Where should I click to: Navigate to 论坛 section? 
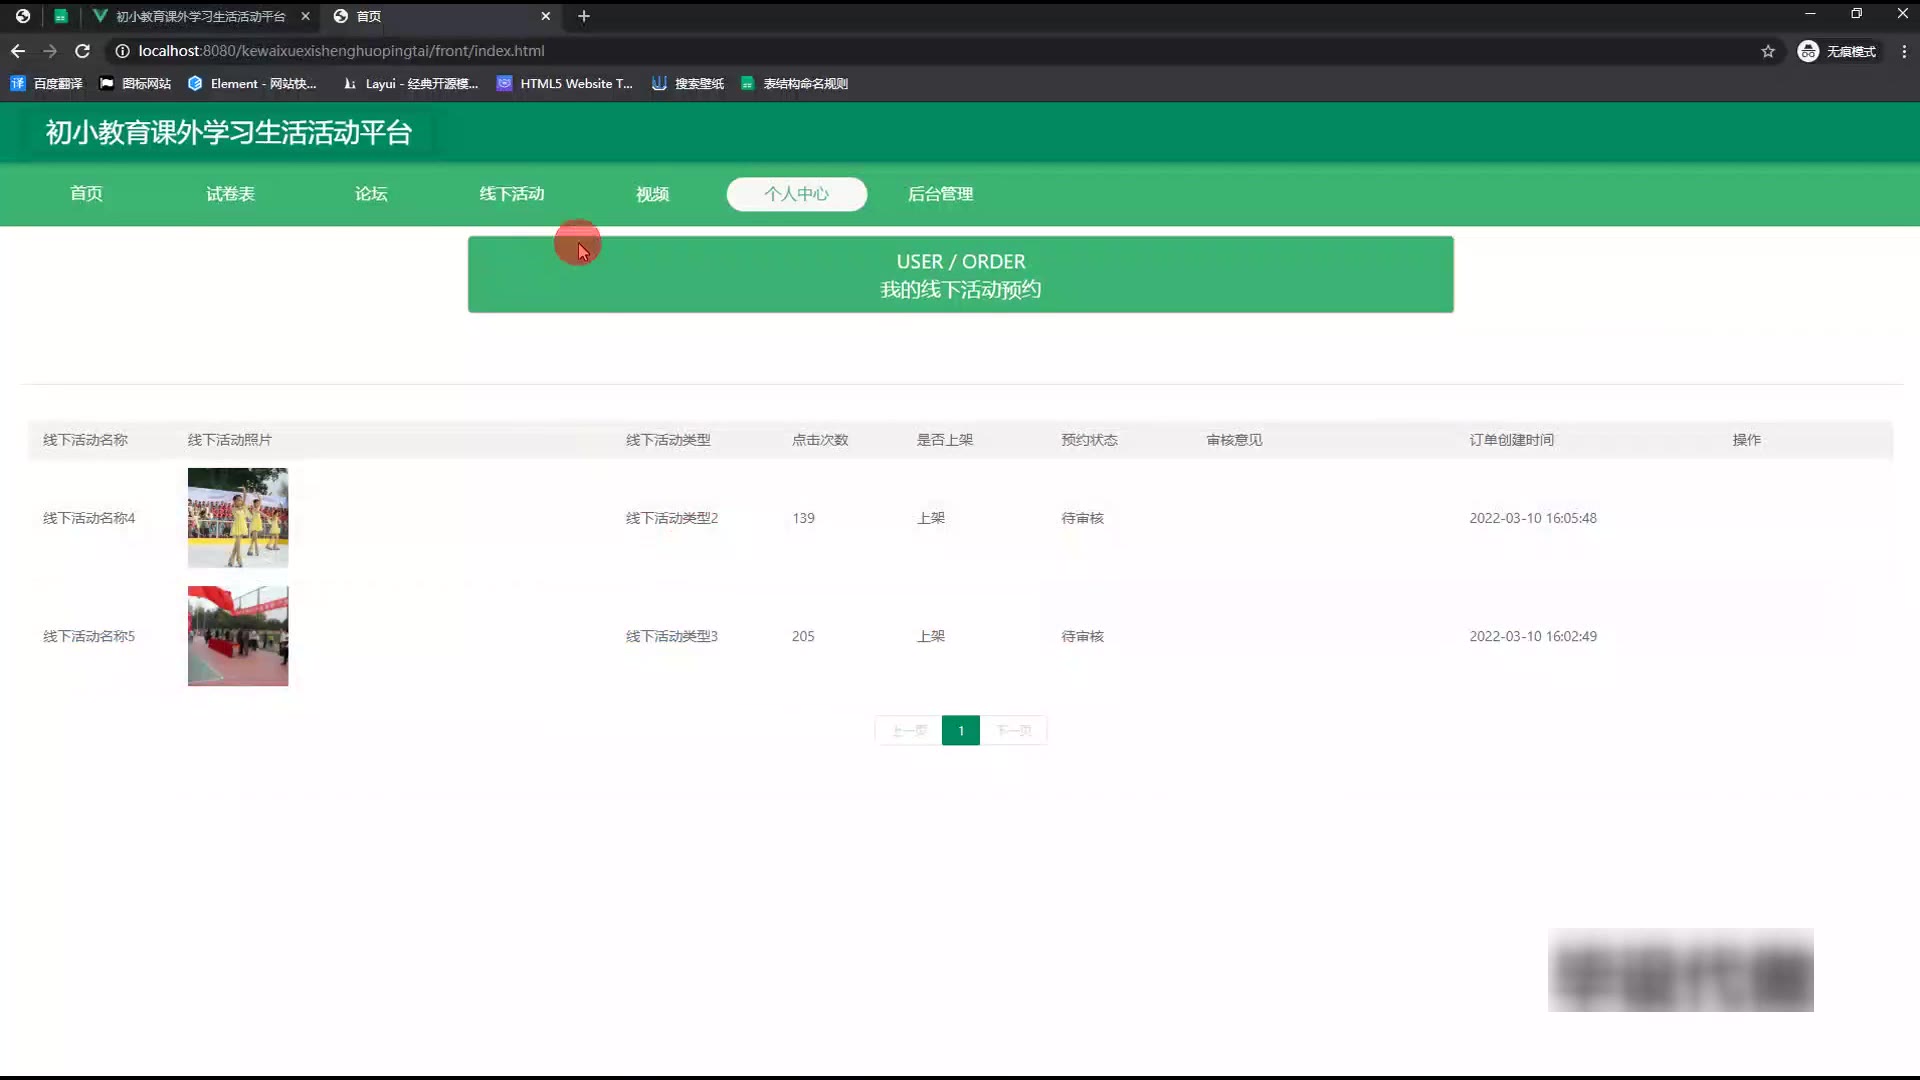371,194
